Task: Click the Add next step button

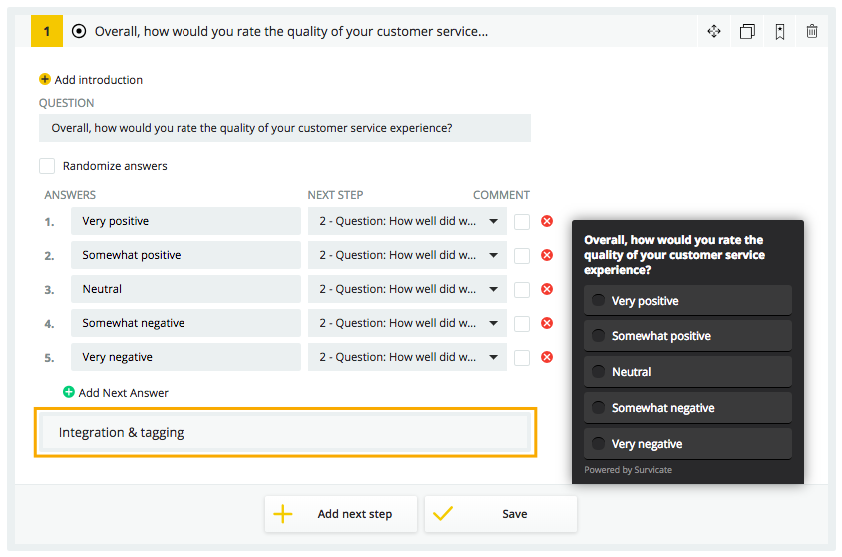Action: [340, 514]
